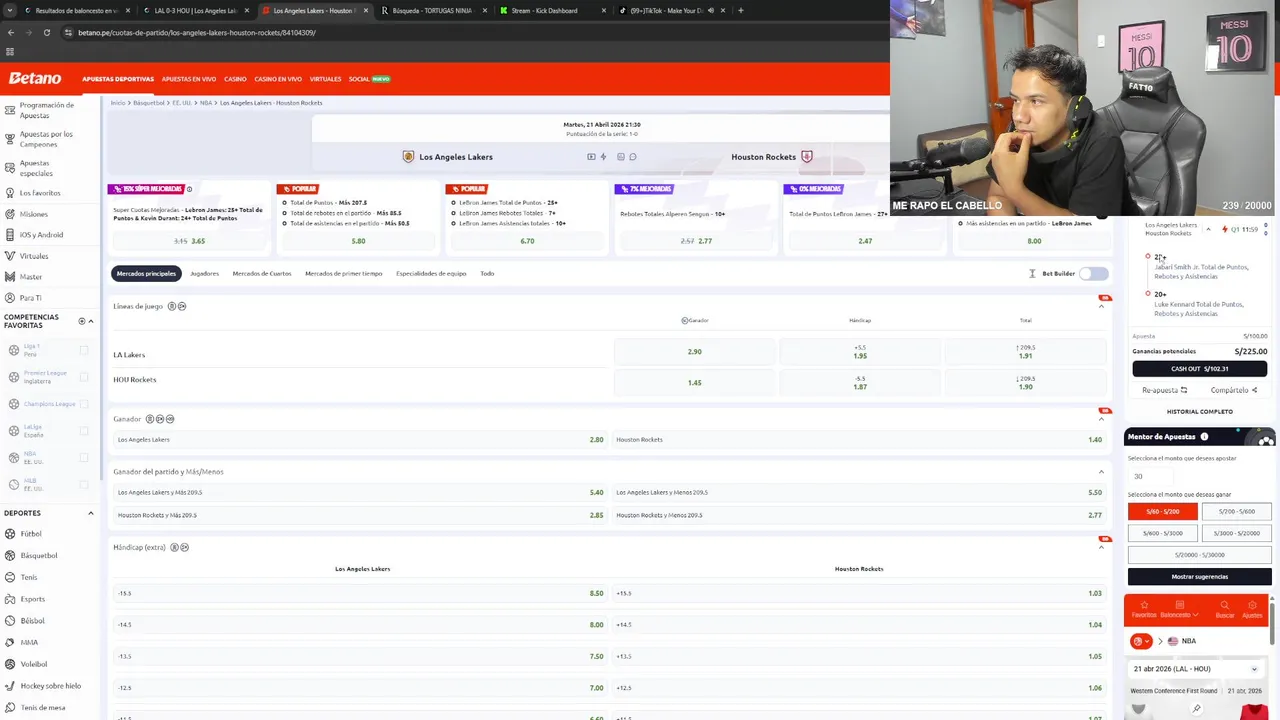Screen dimensions: 1280x720
Task: Collapse Ganador market section
Action: [x=1101, y=419]
